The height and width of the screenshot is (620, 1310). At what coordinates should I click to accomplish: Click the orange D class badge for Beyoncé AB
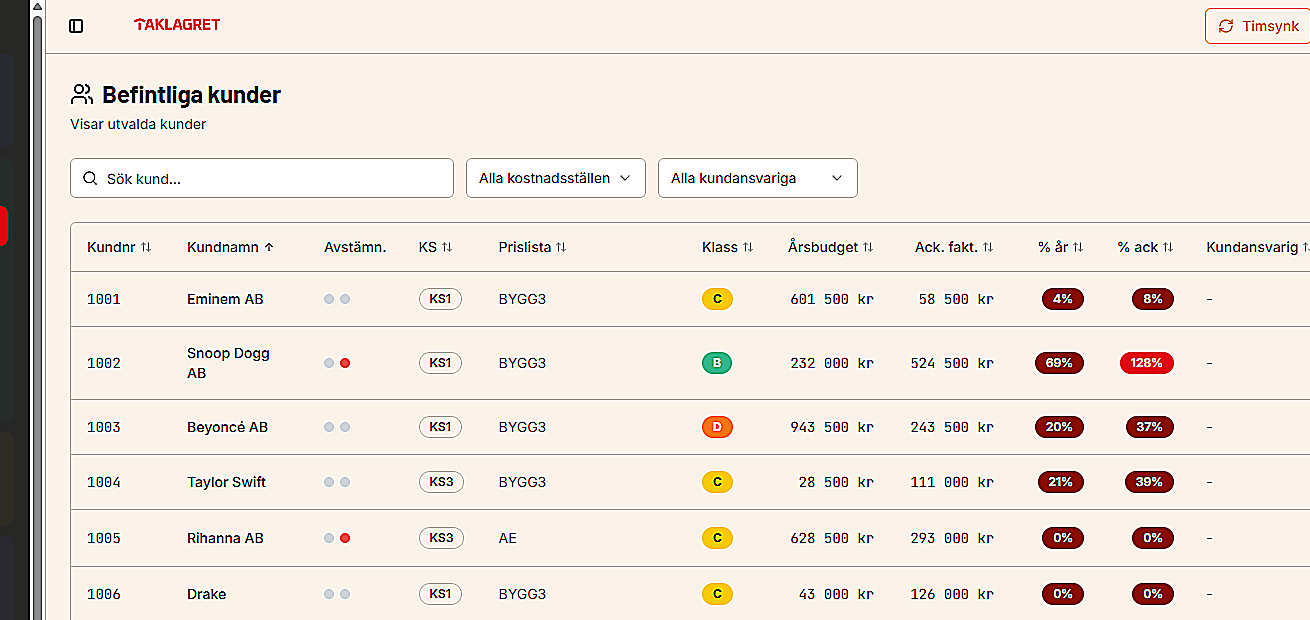(x=717, y=427)
